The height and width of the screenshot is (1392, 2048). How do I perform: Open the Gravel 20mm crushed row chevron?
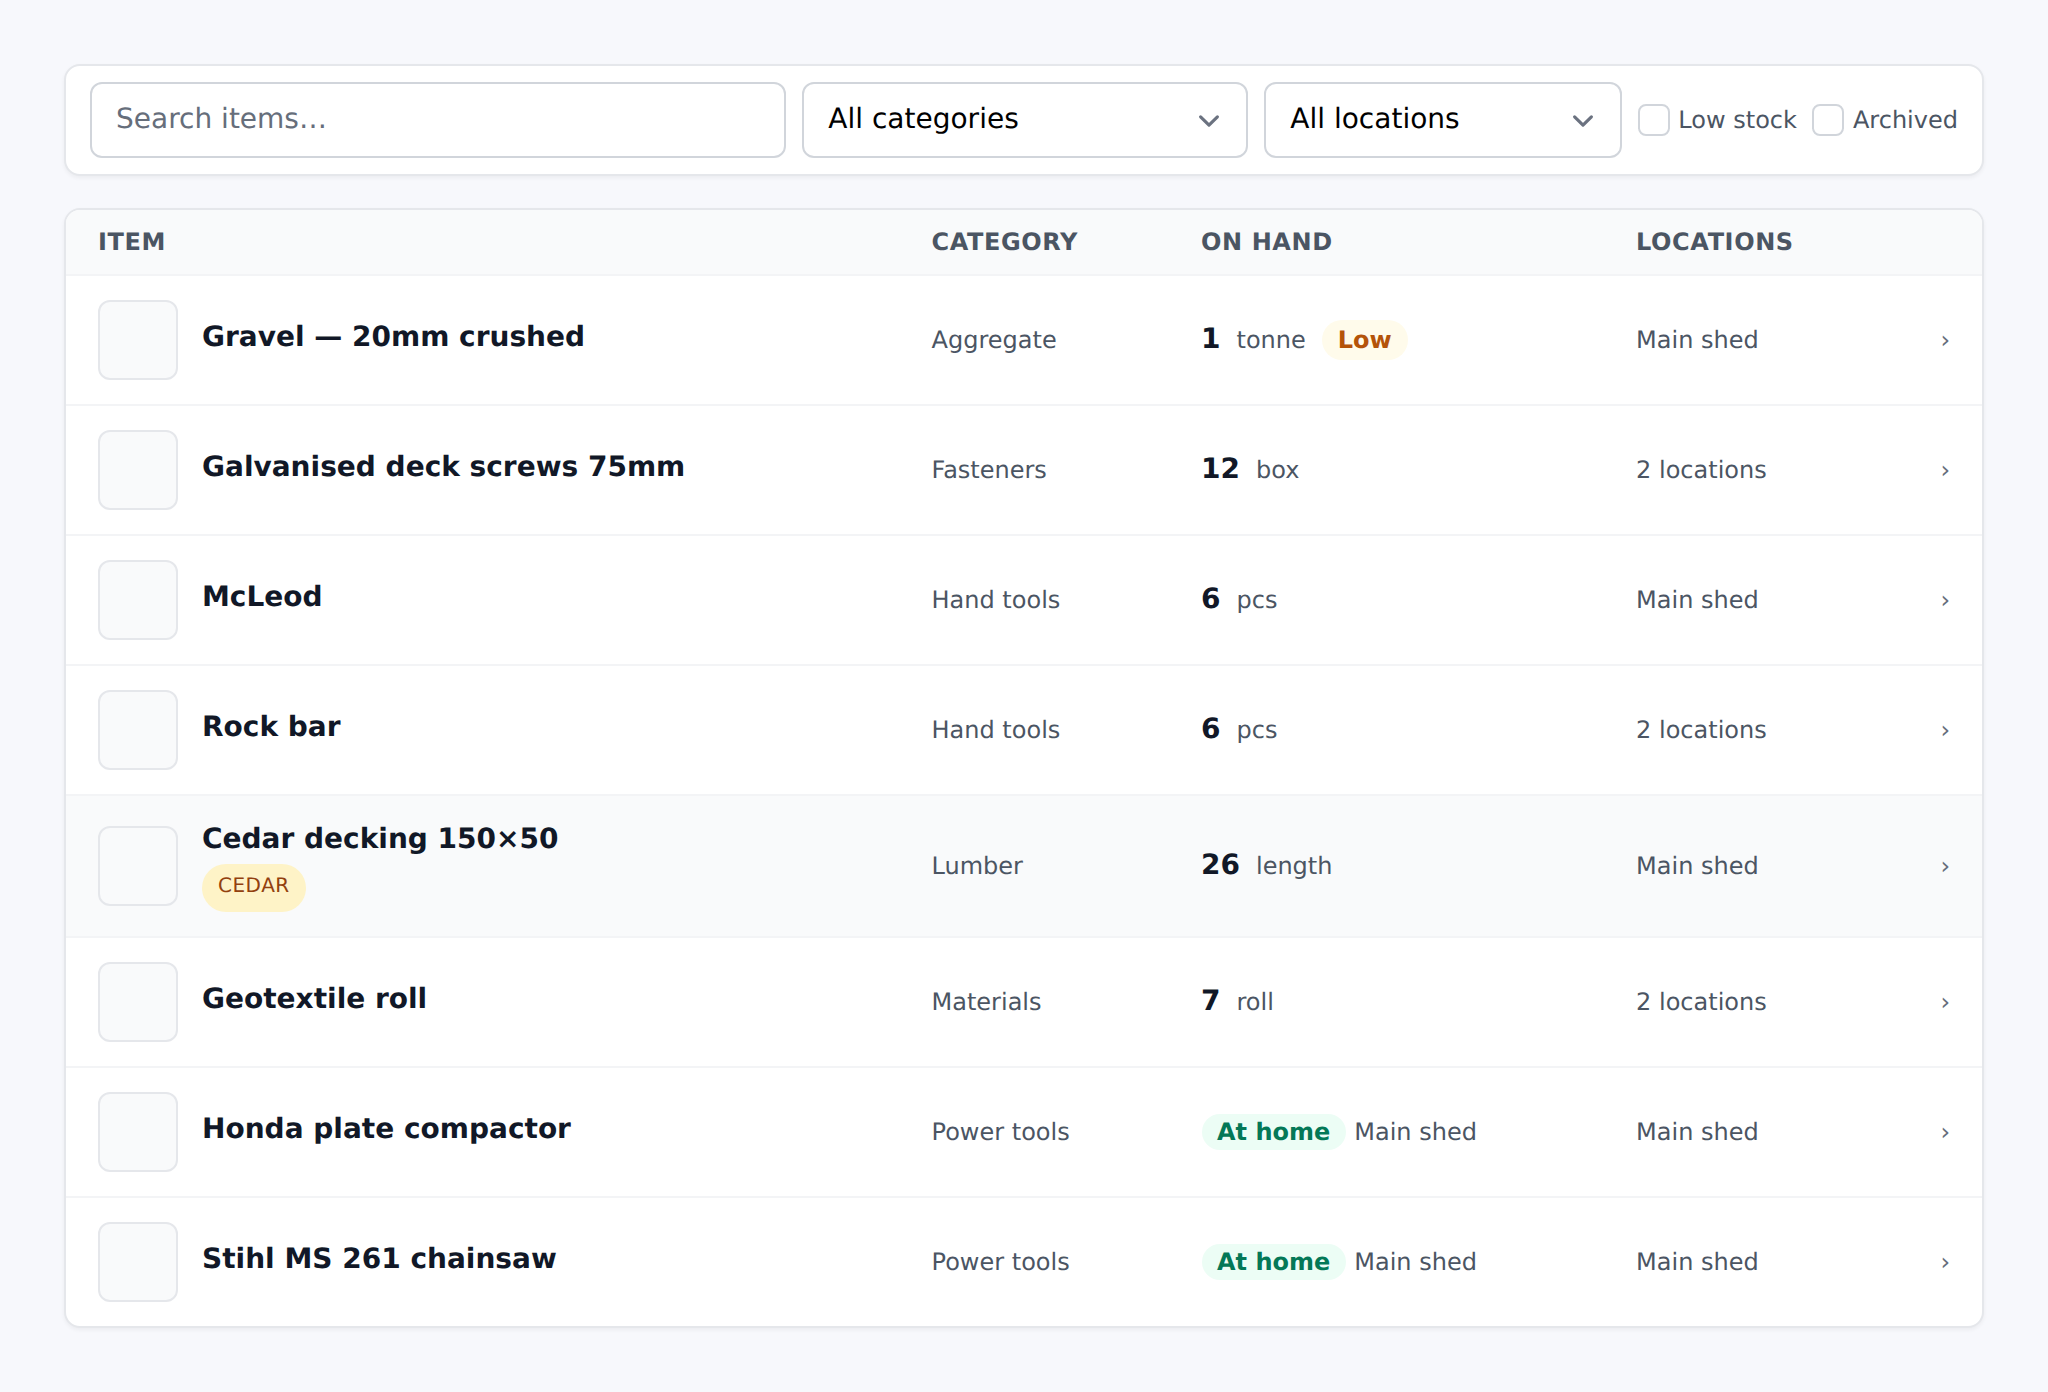1945,341
